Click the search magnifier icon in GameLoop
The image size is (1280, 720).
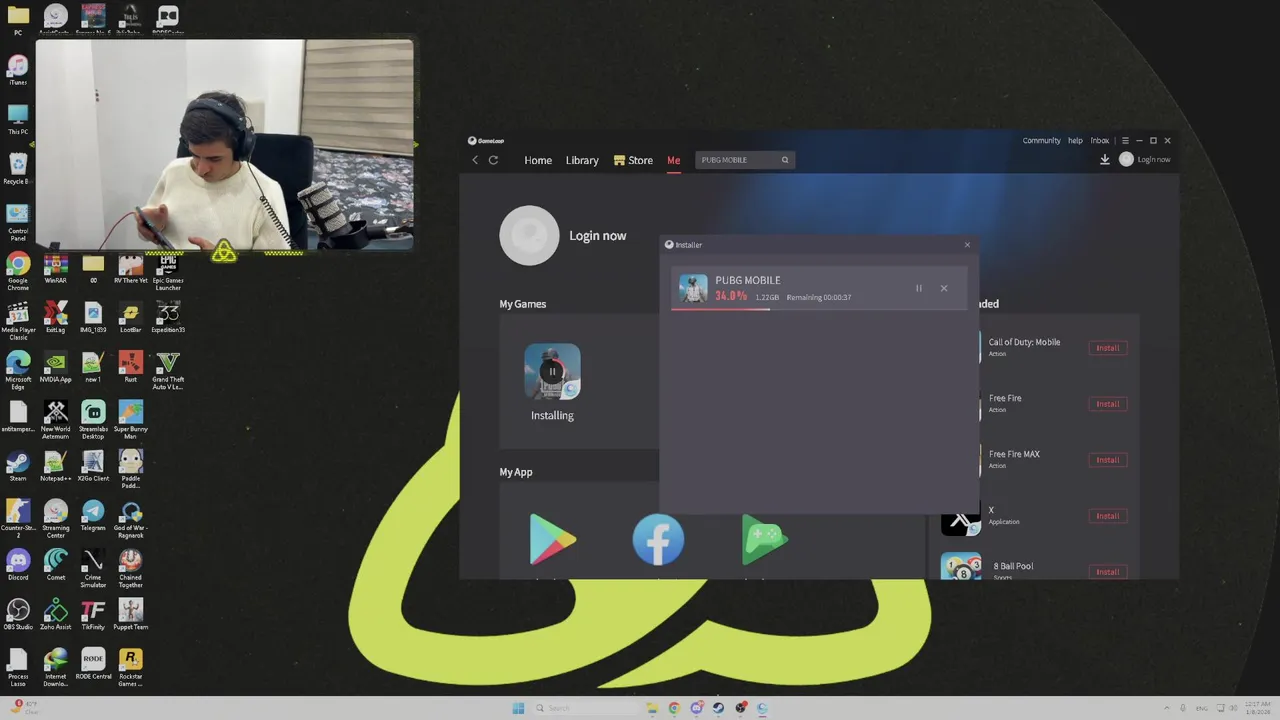tap(785, 160)
